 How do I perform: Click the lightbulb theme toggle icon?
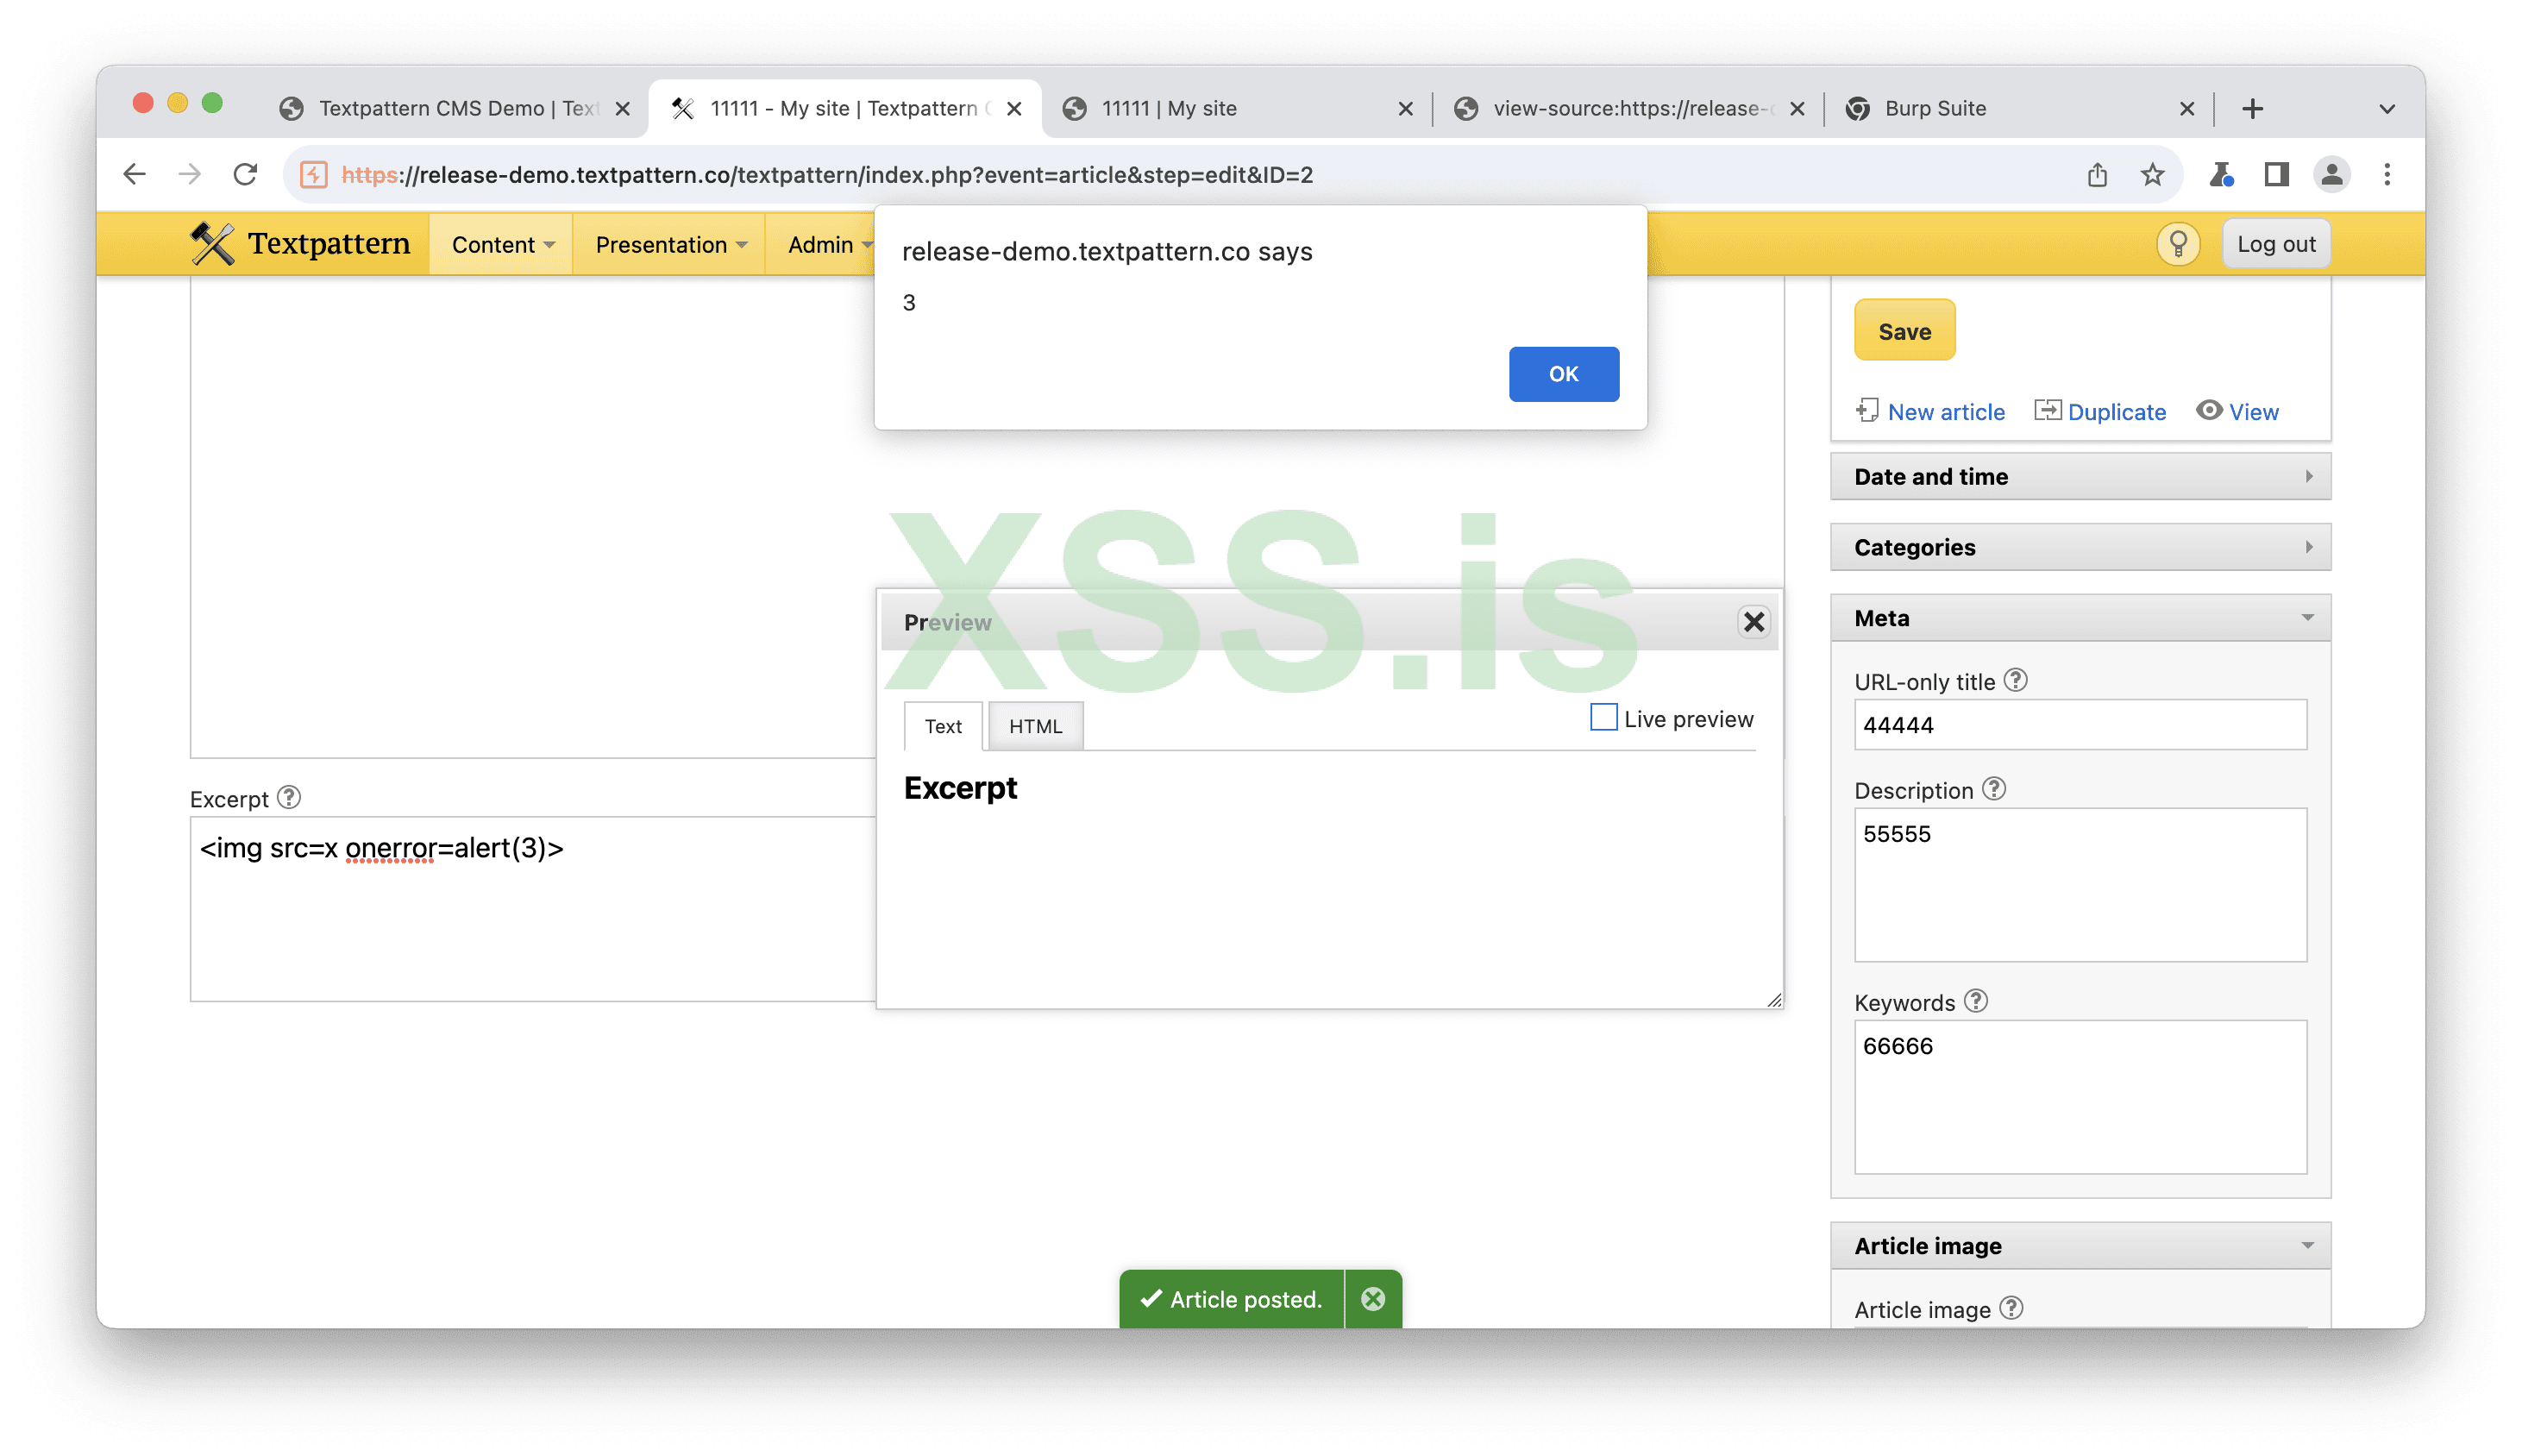(x=2177, y=244)
